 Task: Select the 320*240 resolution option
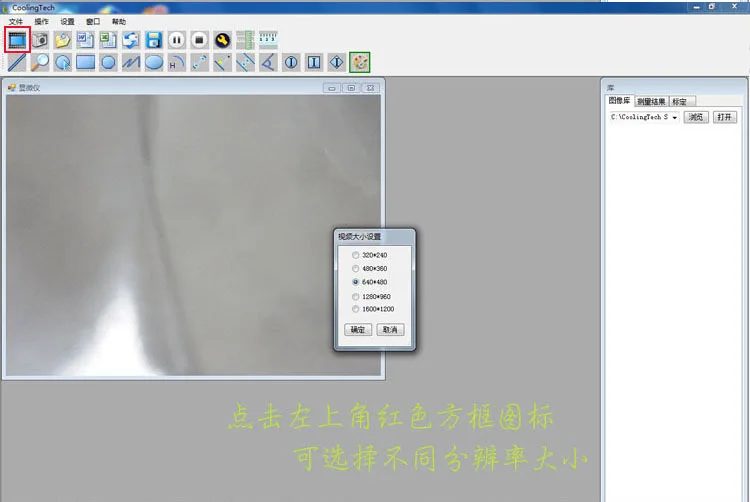point(370,255)
